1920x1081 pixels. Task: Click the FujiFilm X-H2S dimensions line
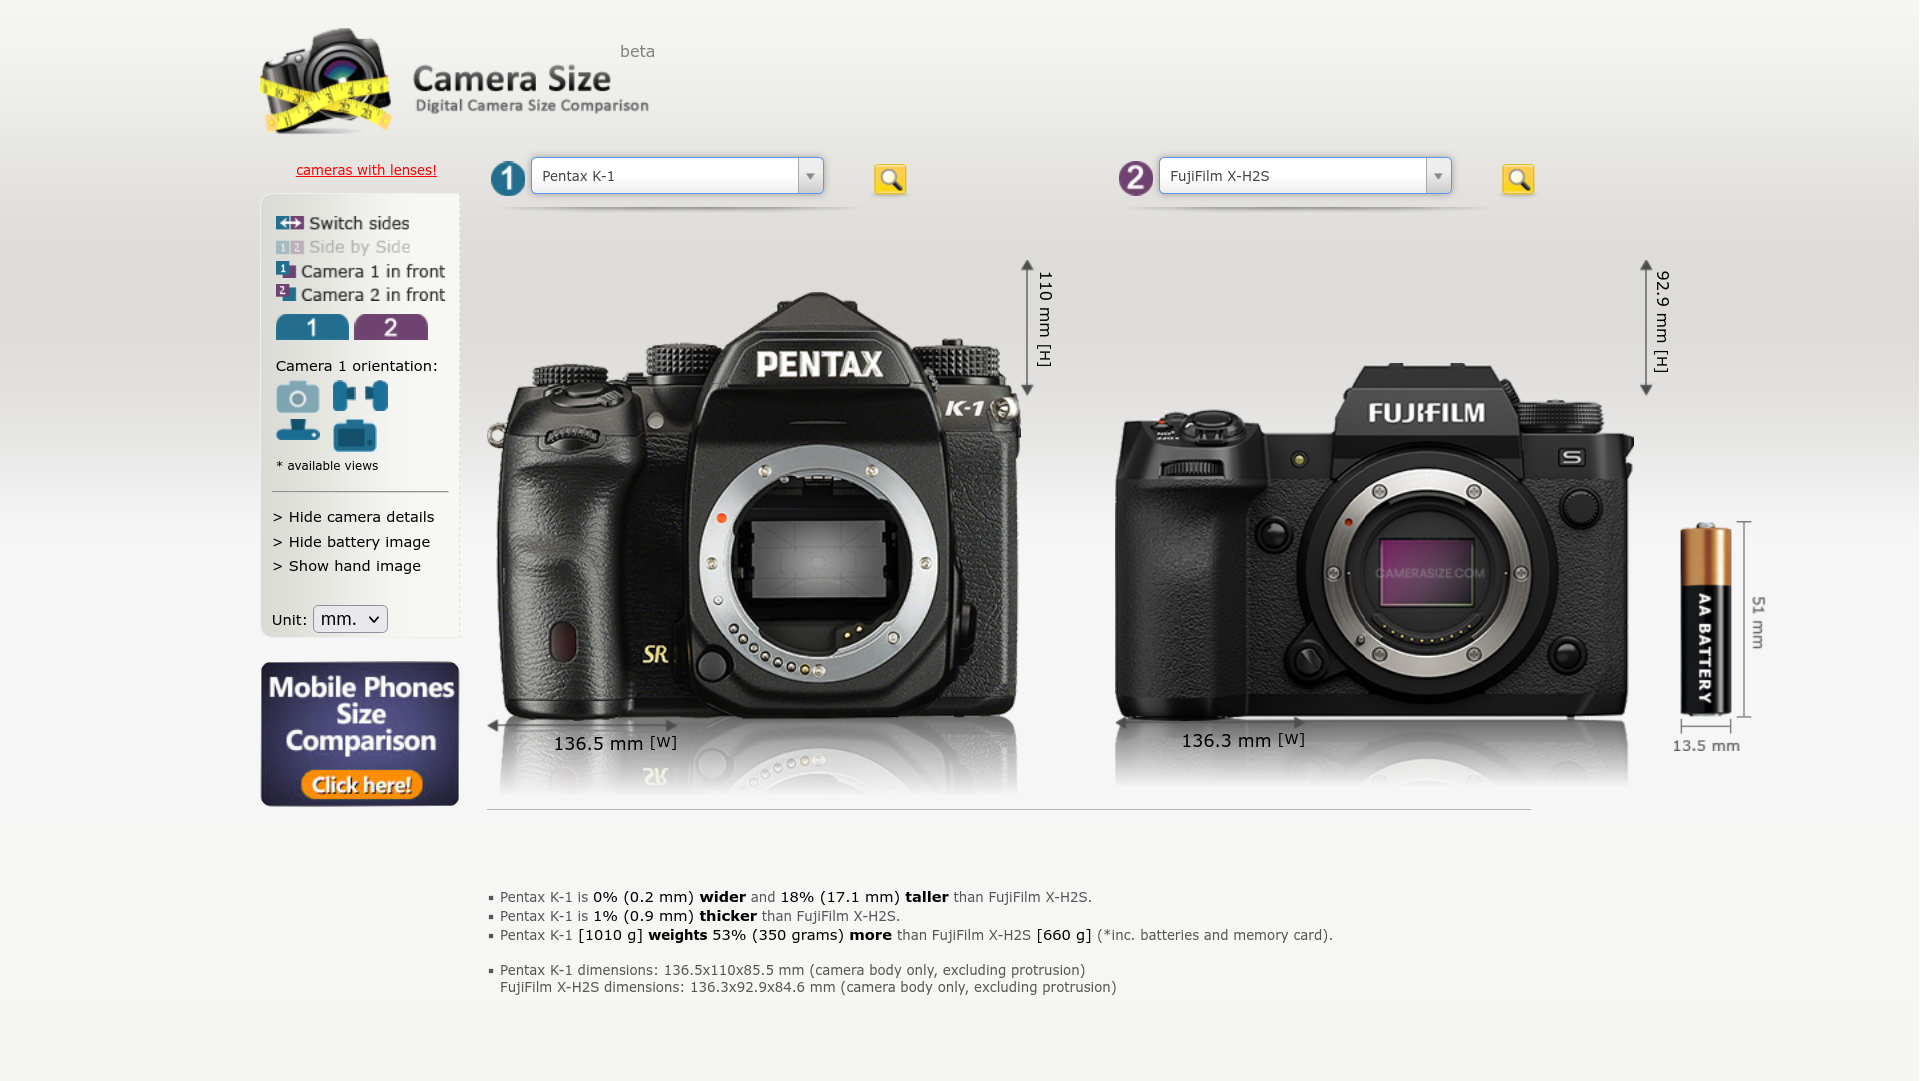808,987
